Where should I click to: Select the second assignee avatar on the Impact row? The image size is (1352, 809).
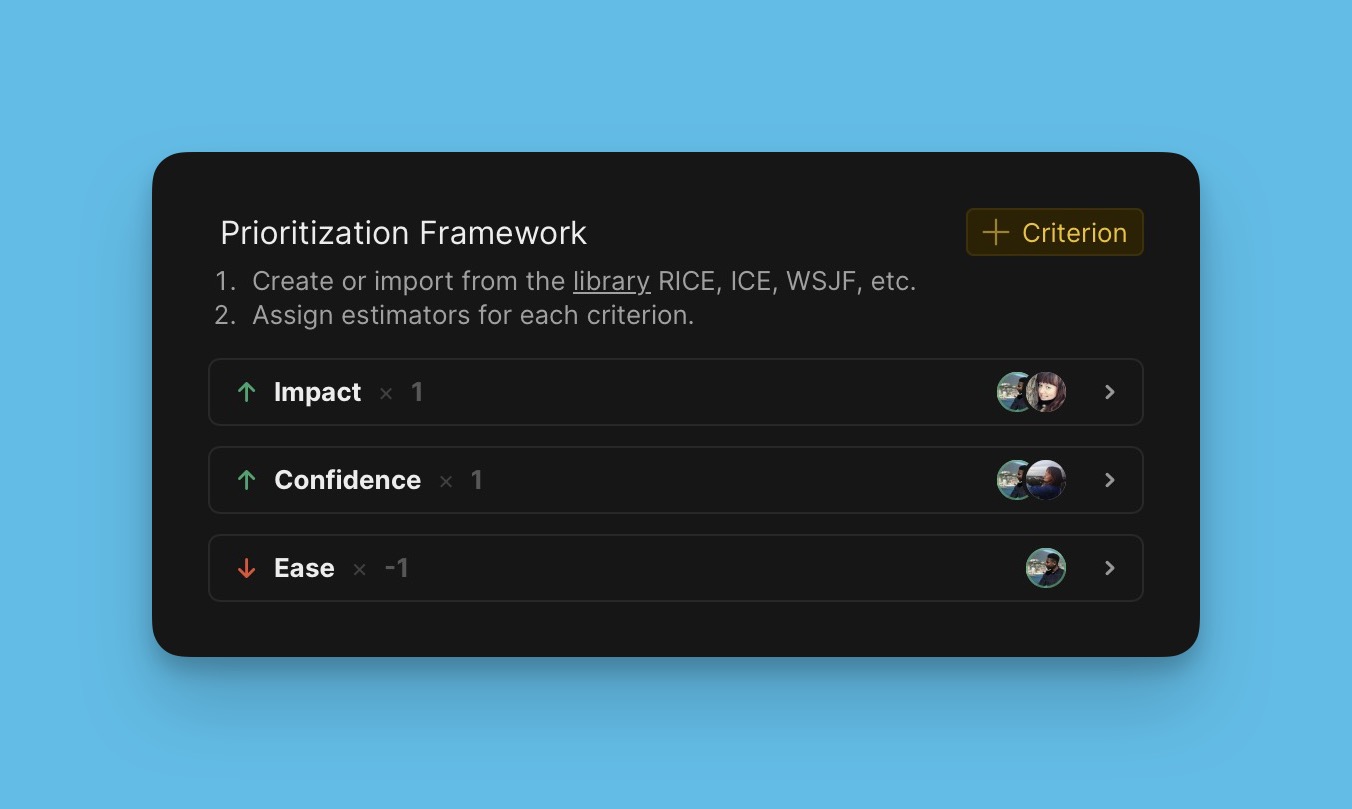1047,392
